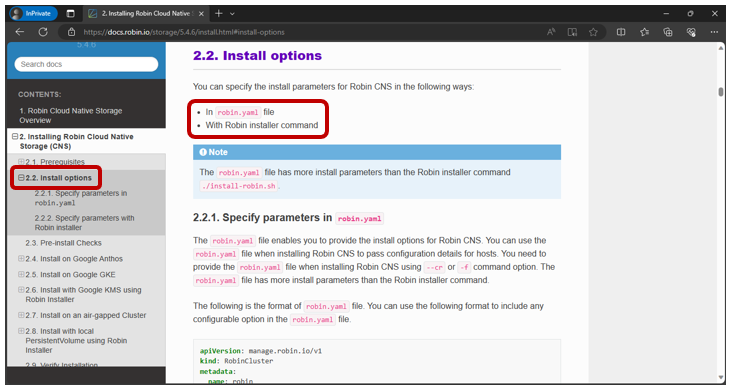733x390 pixels.
Task: Expand 2.4 Install on Google Anthos
Action: point(21,258)
